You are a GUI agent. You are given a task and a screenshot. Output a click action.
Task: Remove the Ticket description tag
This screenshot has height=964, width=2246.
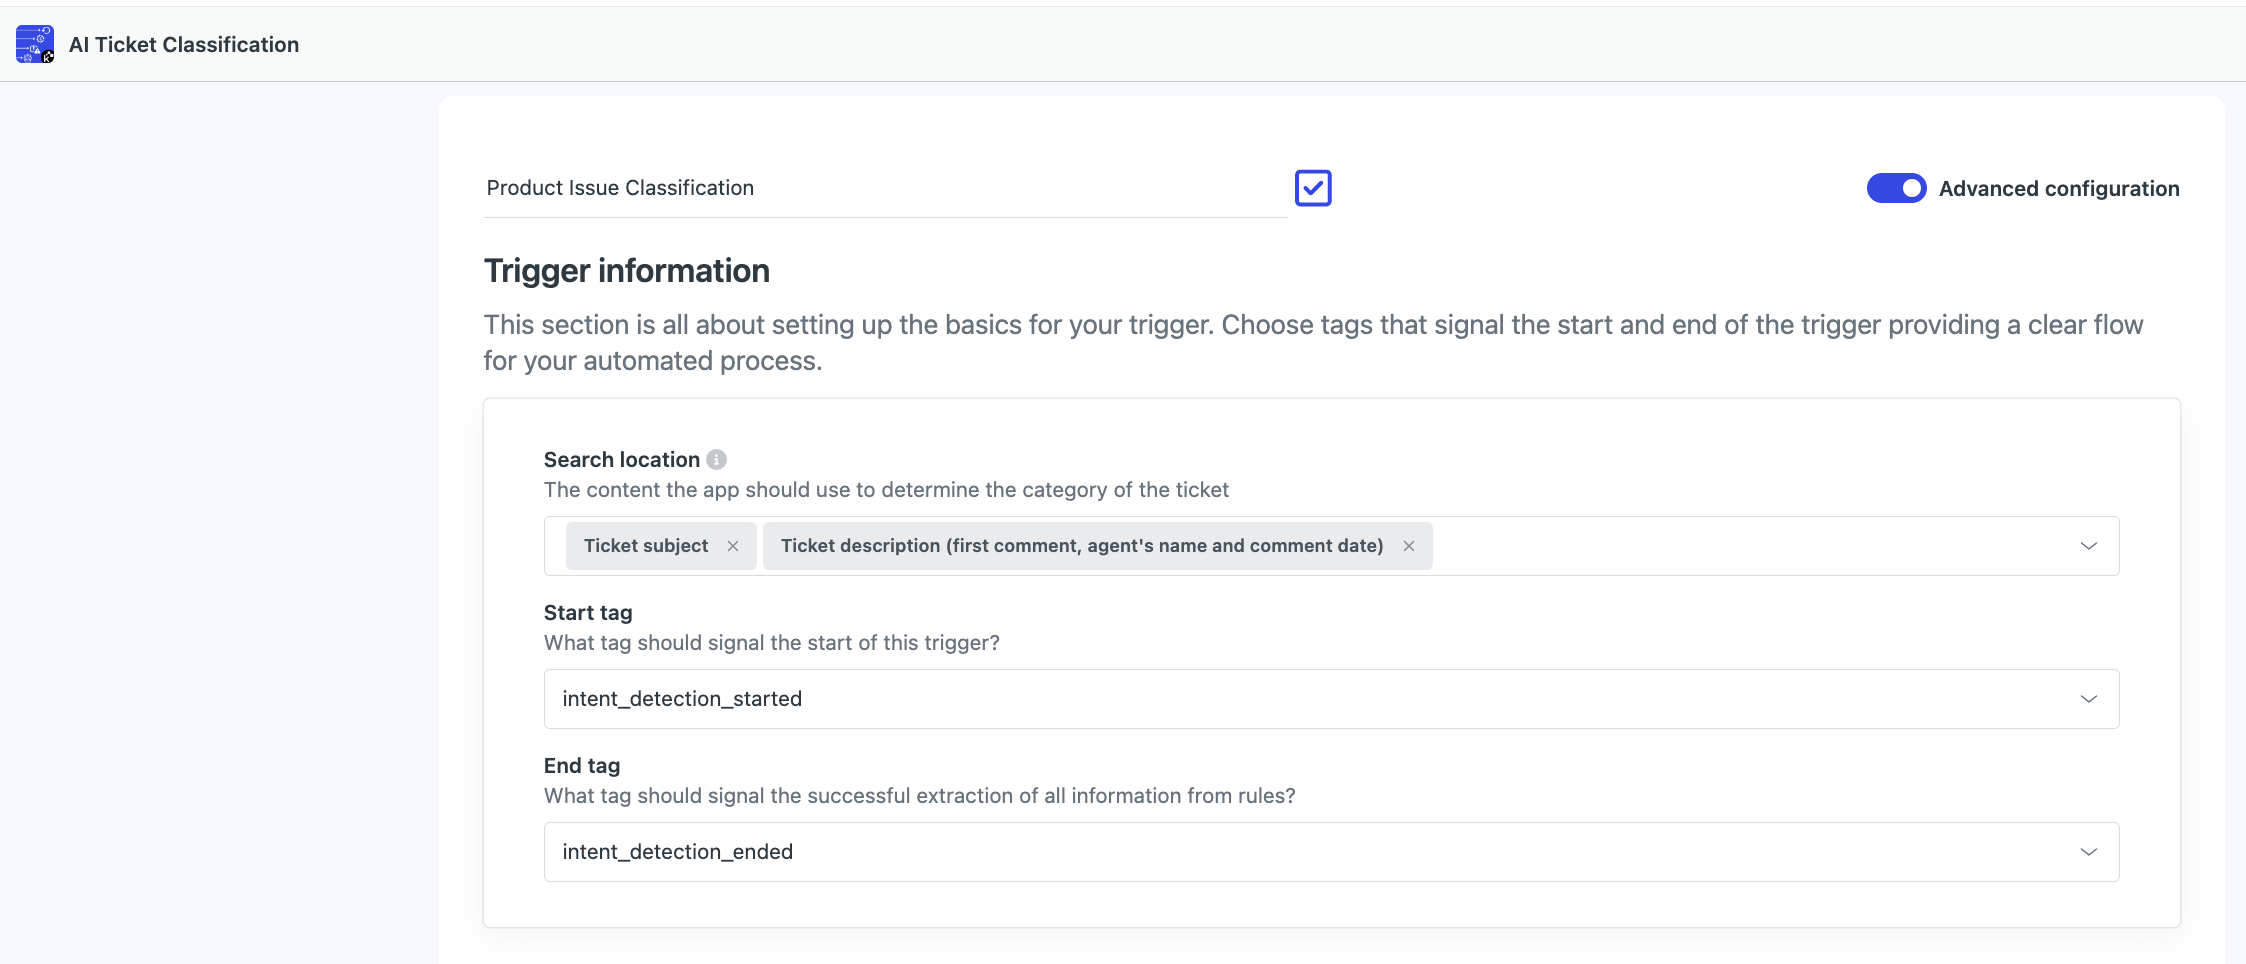click(1408, 546)
